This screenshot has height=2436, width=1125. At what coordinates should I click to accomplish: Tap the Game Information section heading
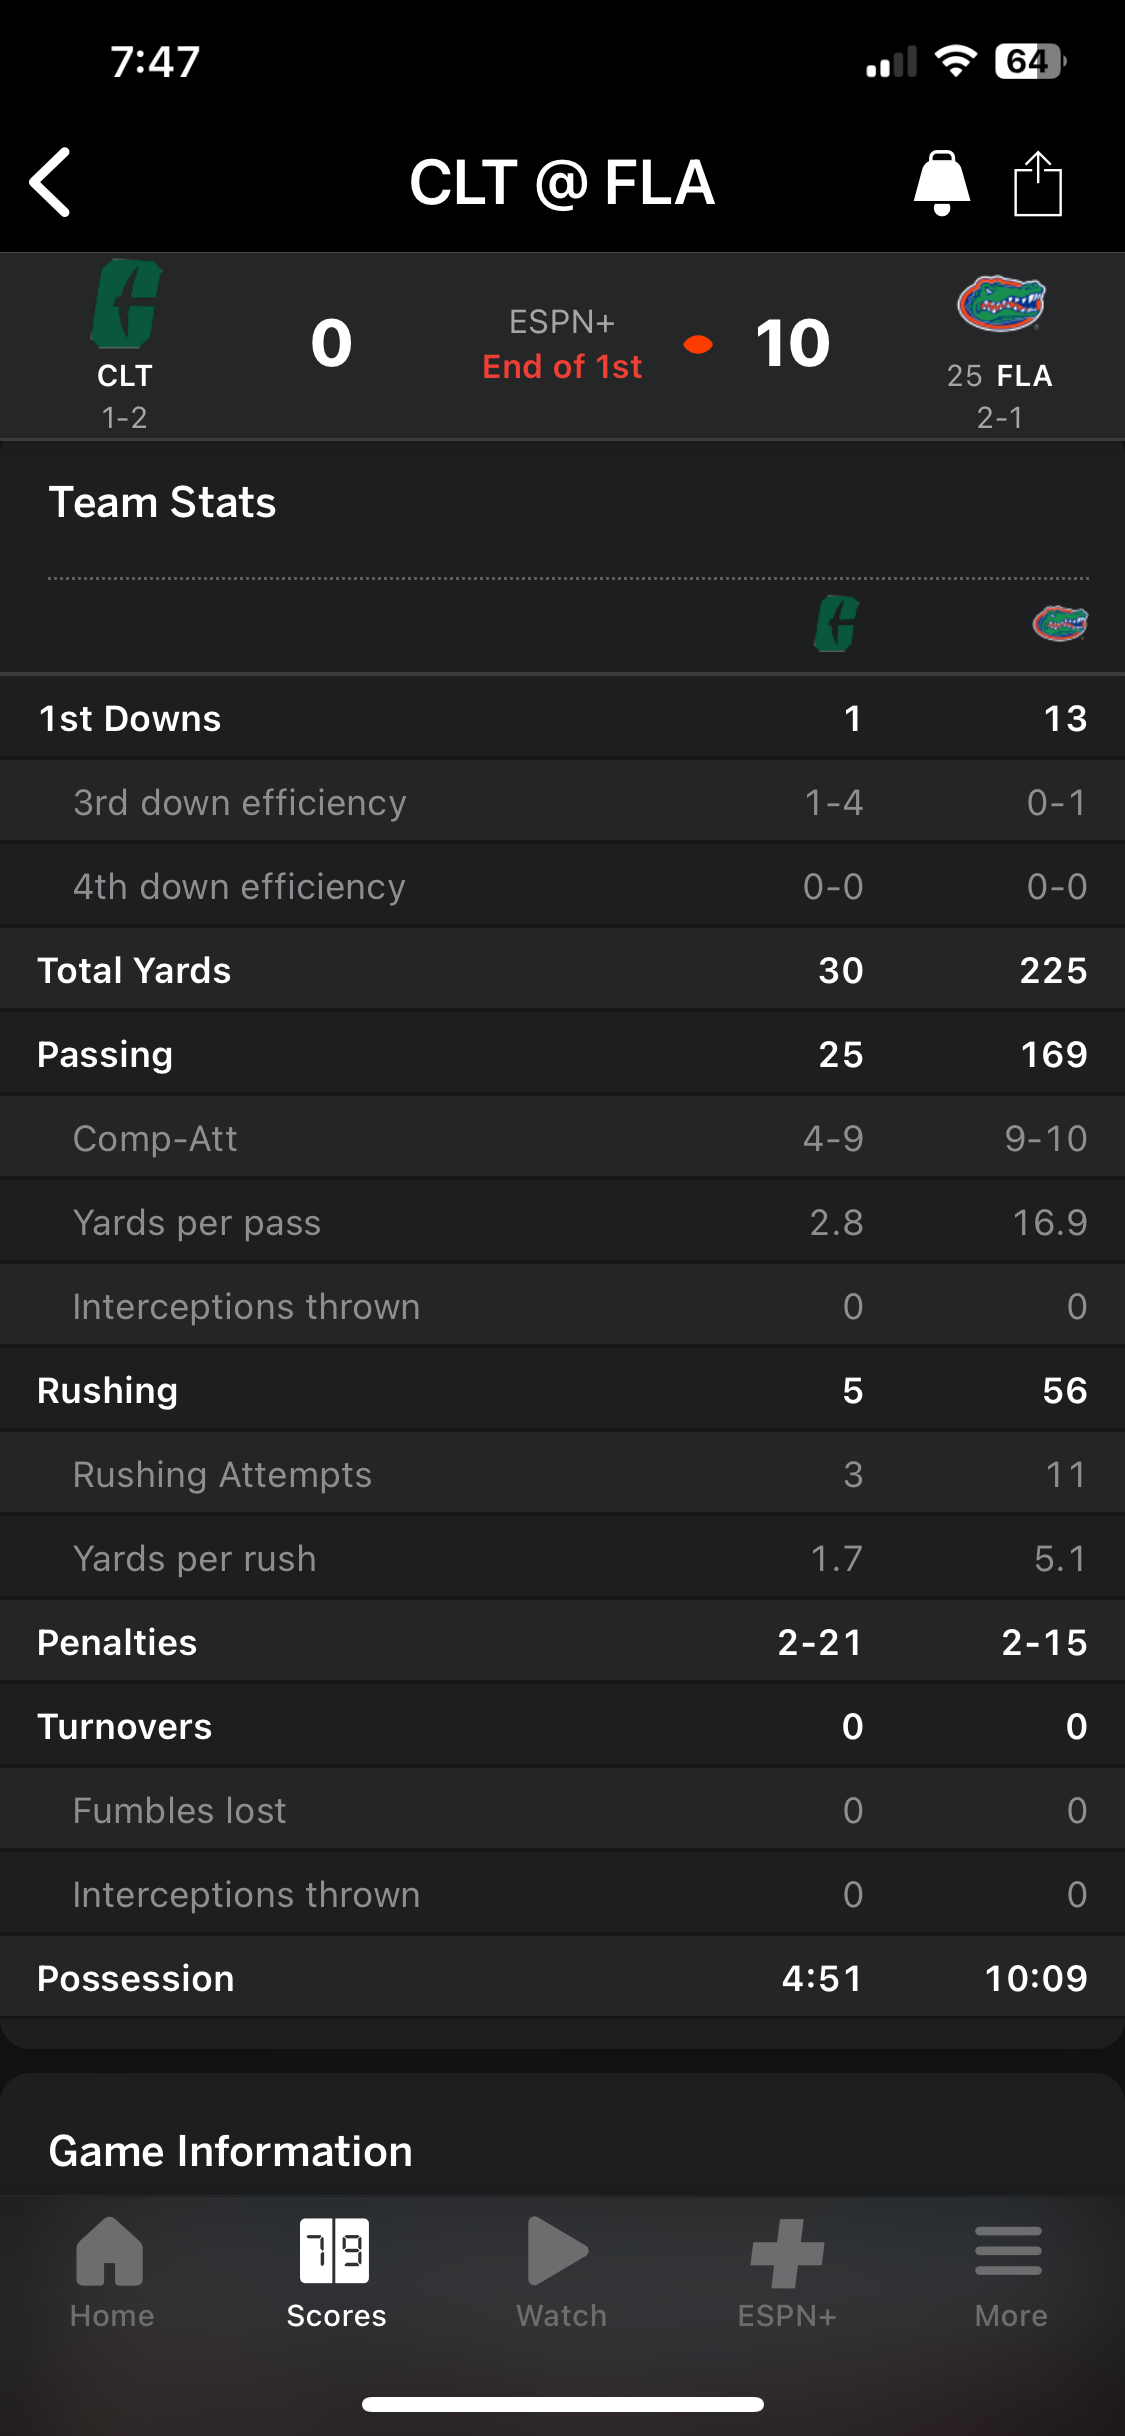231,2151
